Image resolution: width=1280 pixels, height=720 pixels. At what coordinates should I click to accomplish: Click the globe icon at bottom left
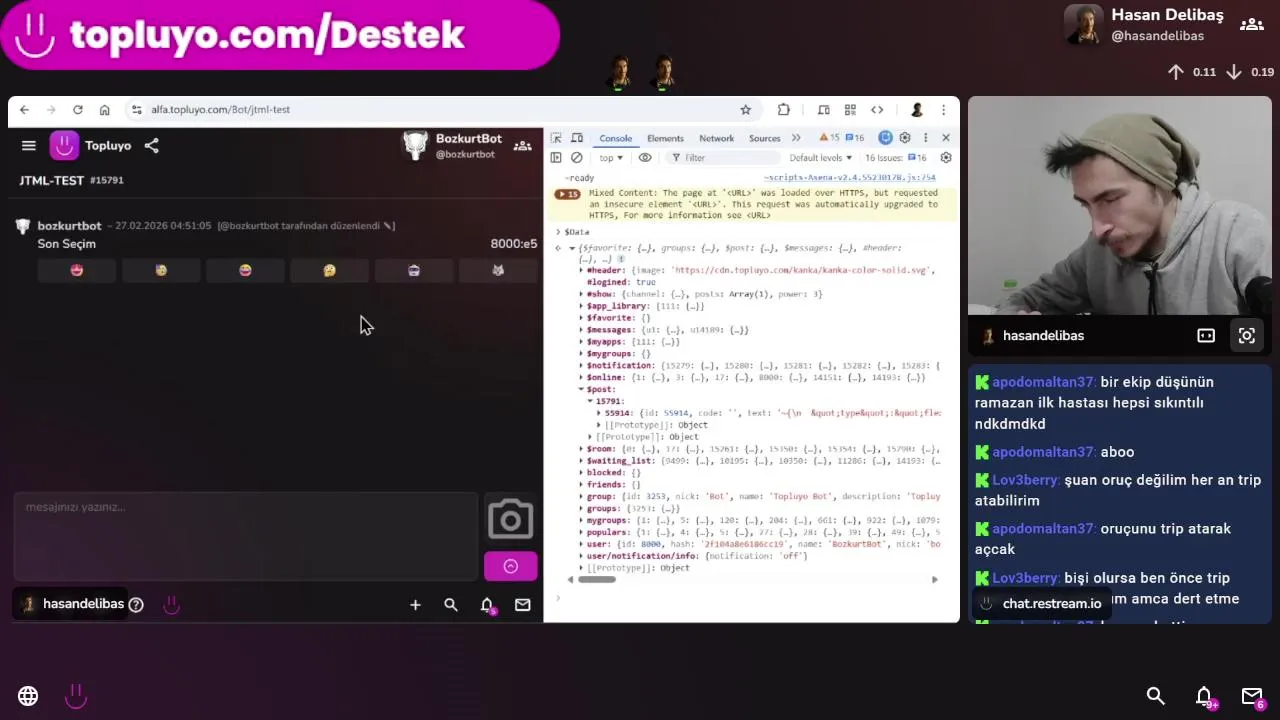(28, 696)
